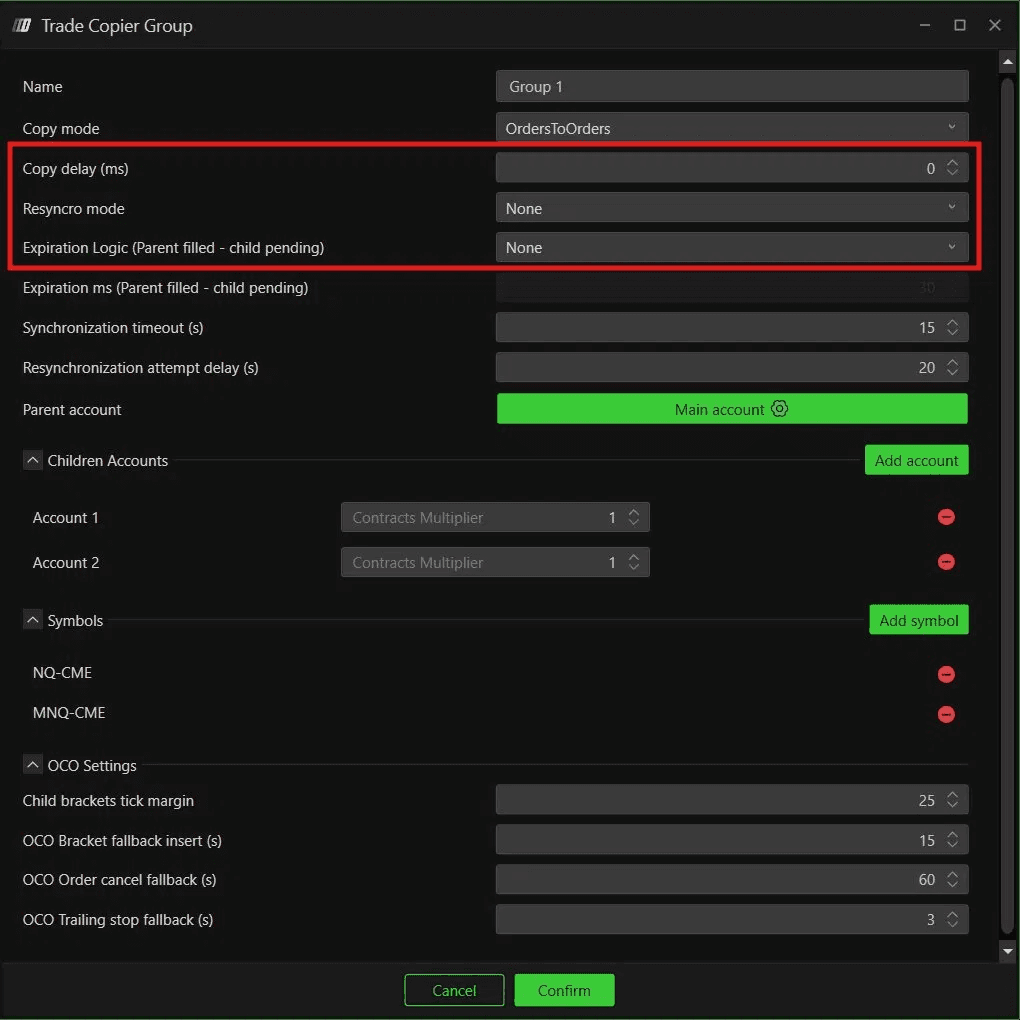Select the Main account parent button

pos(732,409)
